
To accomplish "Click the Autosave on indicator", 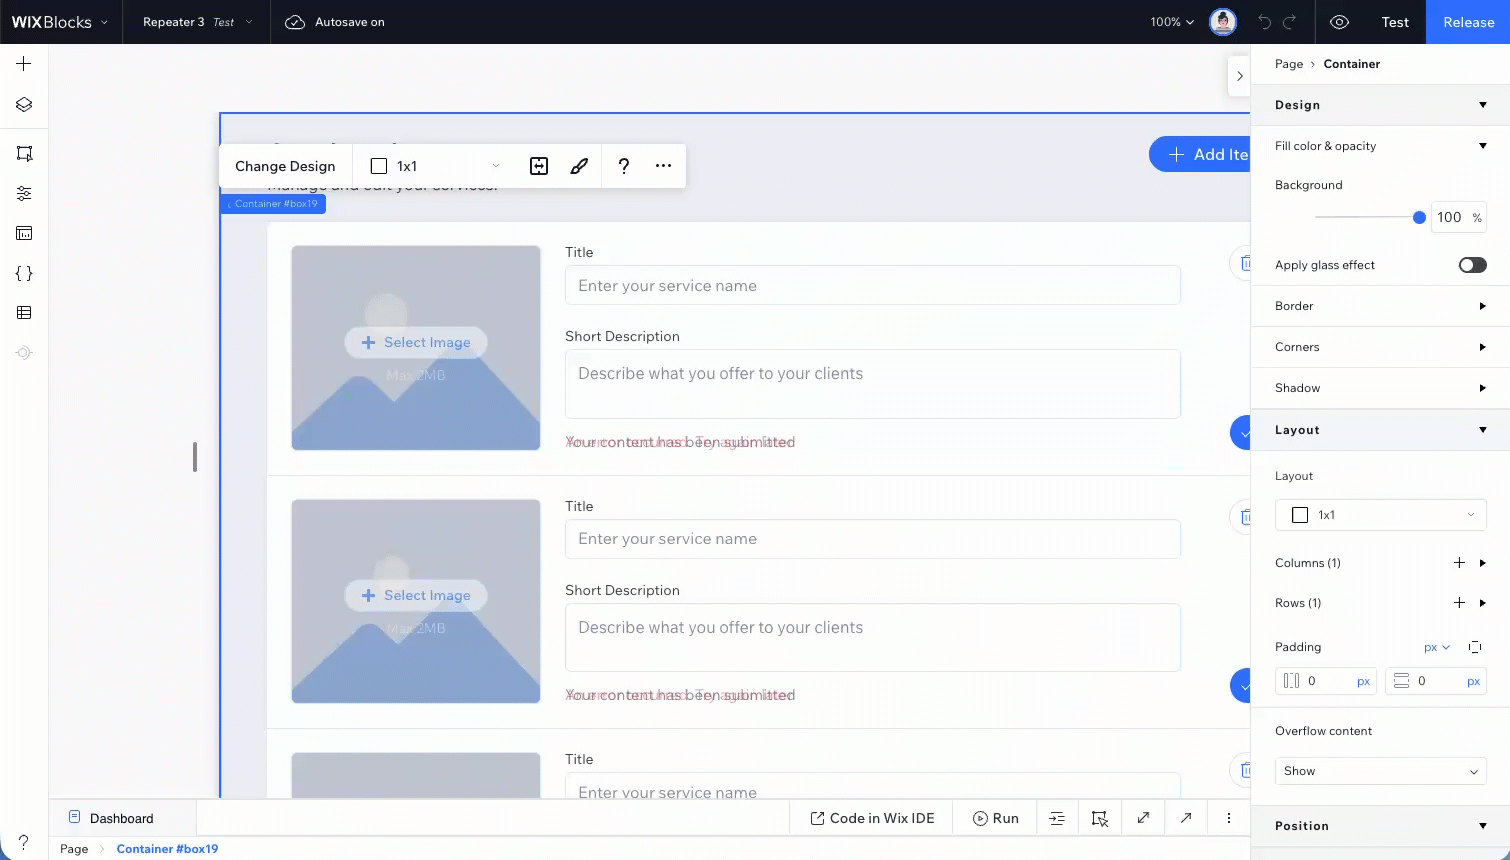I will coord(335,22).
